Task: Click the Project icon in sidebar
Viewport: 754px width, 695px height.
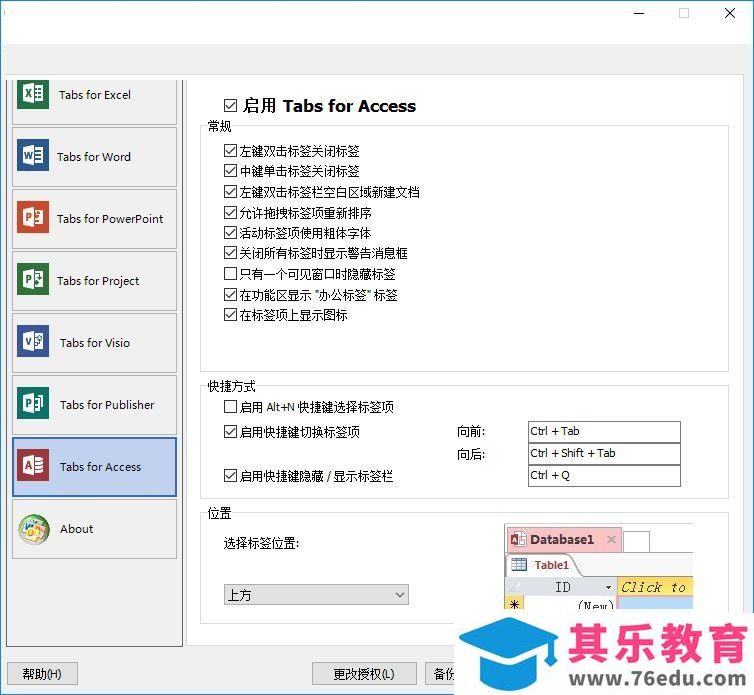Action: [33, 279]
